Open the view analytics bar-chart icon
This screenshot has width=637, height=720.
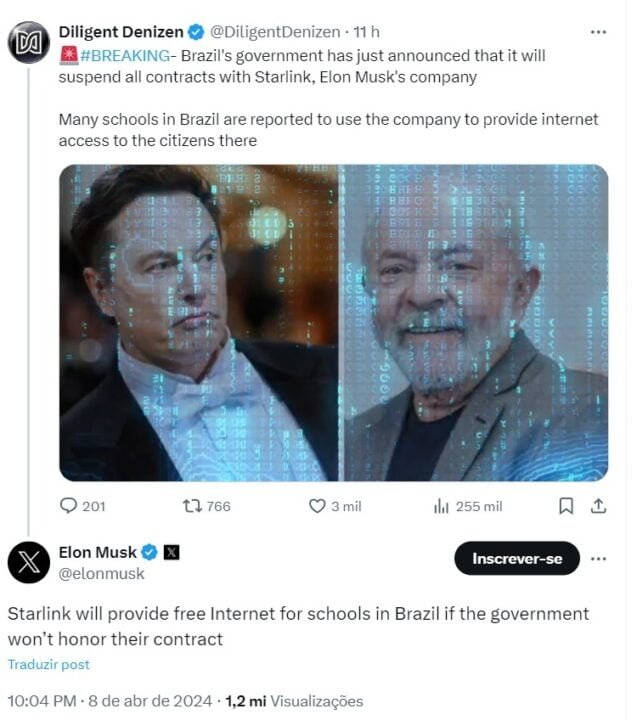click(441, 506)
